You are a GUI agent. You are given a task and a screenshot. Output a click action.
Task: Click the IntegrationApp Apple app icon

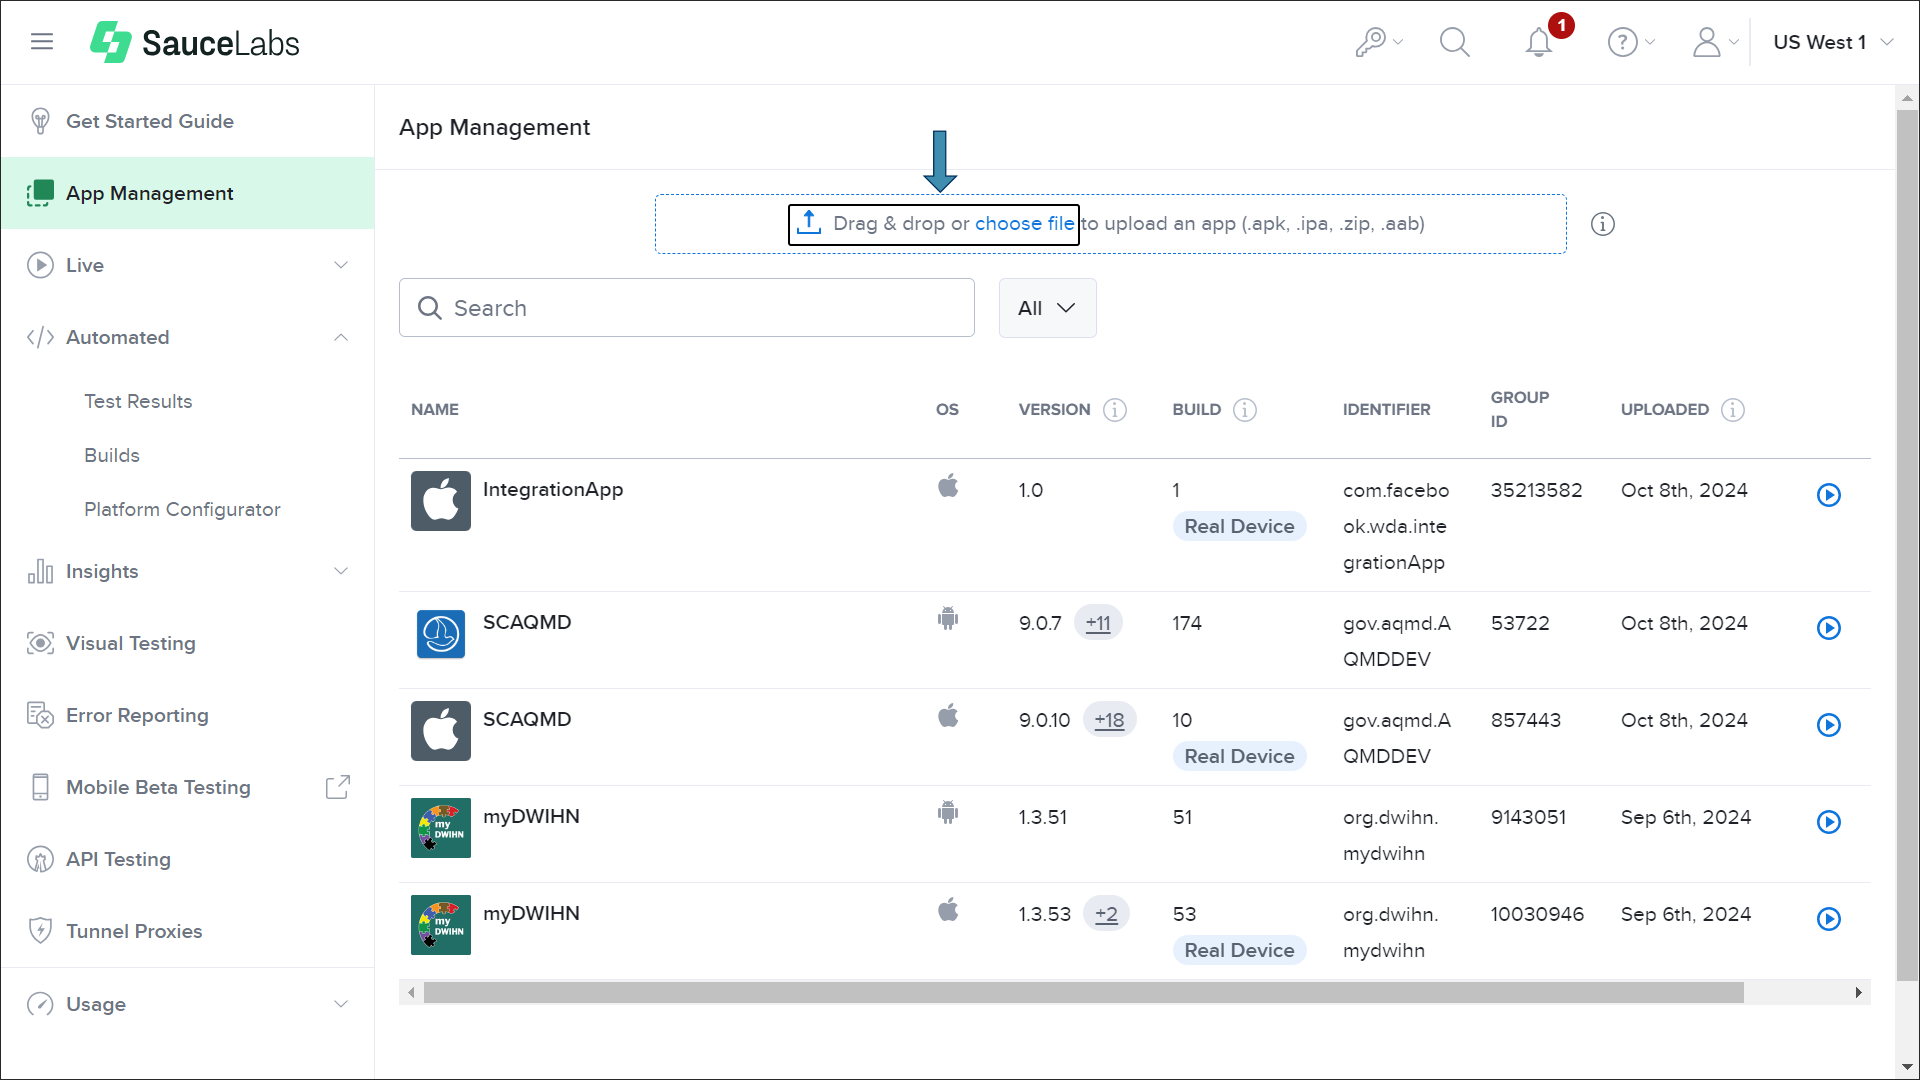pos(441,501)
